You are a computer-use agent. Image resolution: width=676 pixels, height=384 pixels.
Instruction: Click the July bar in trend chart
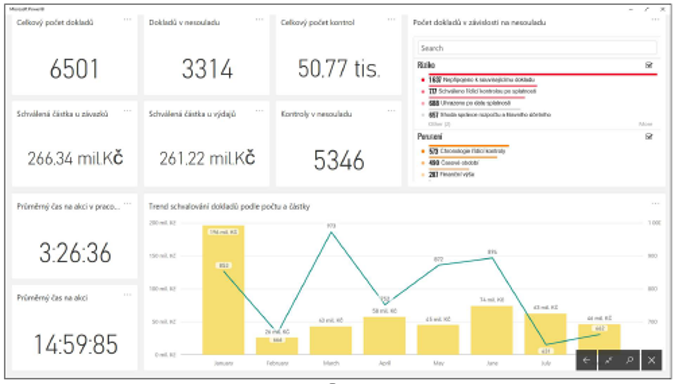coord(545,334)
